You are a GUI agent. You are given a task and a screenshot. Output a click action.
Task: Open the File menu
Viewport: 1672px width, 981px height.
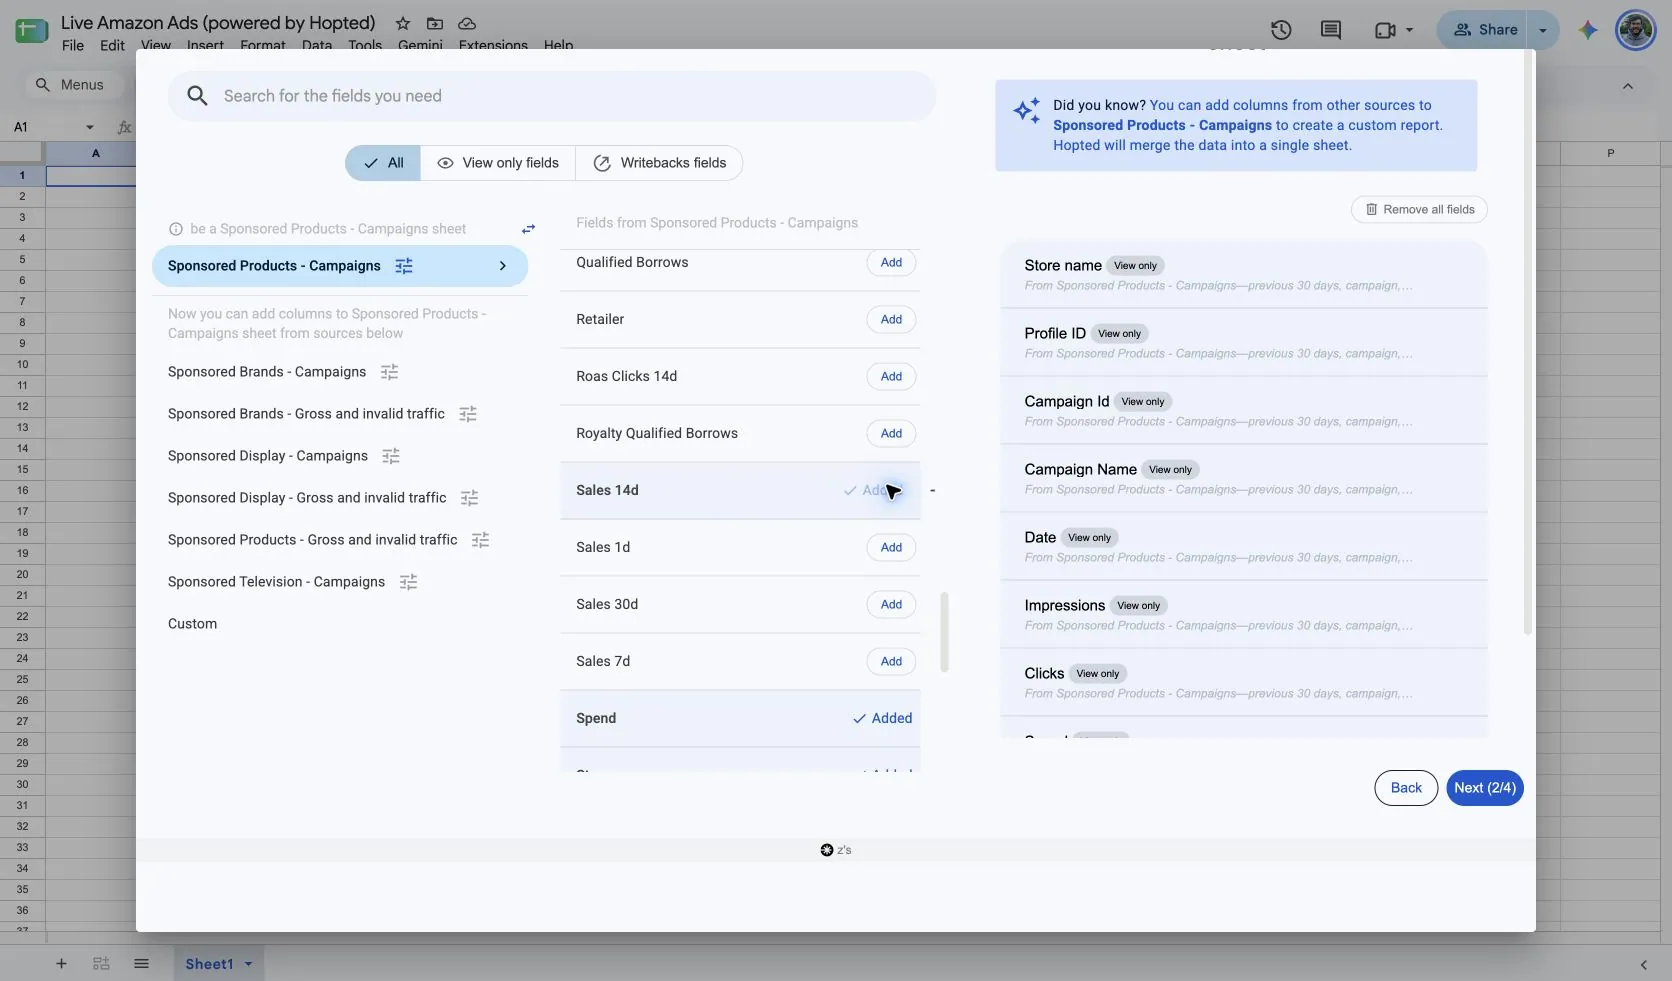(x=73, y=45)
